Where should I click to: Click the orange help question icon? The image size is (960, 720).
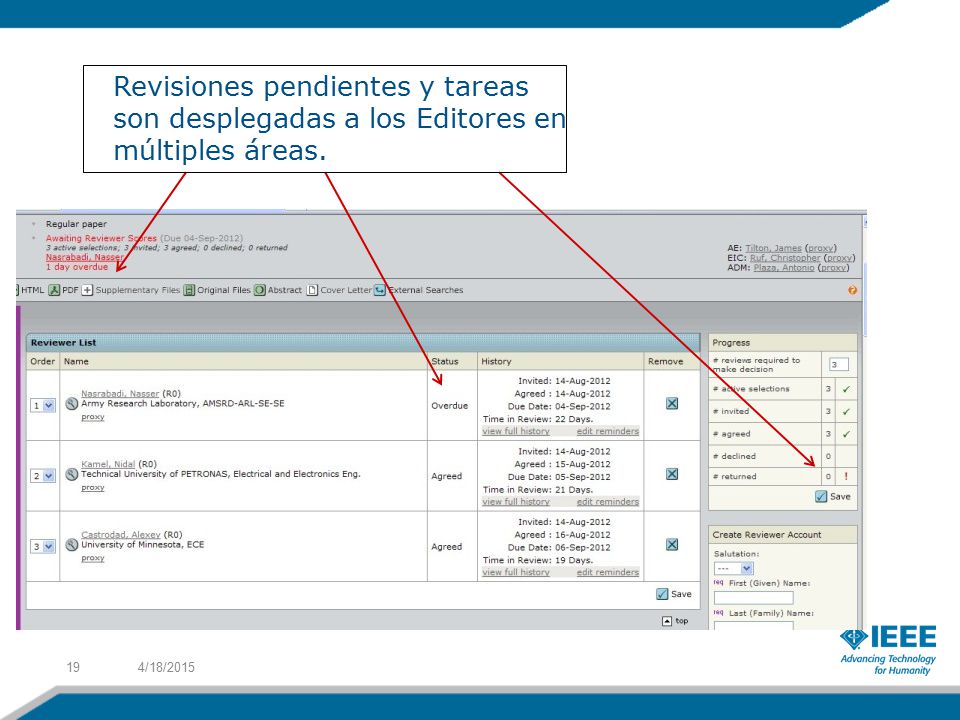852,290
